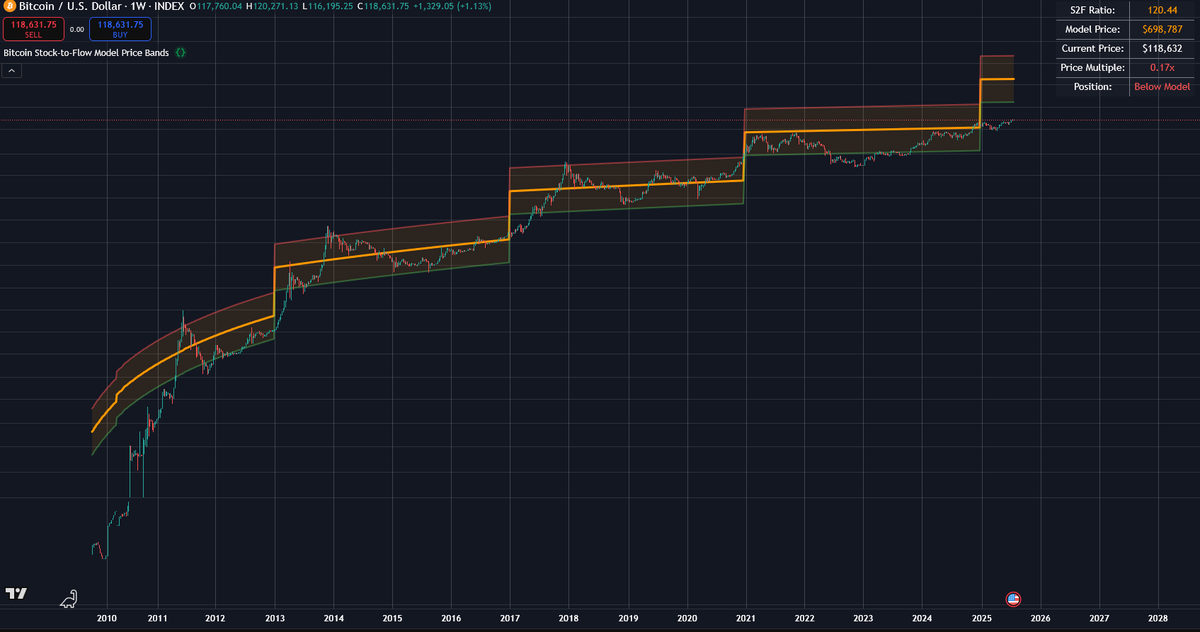Click the 2017 label on time axis
This screenshot has width=1200, height=632.
tap(510, 619)
